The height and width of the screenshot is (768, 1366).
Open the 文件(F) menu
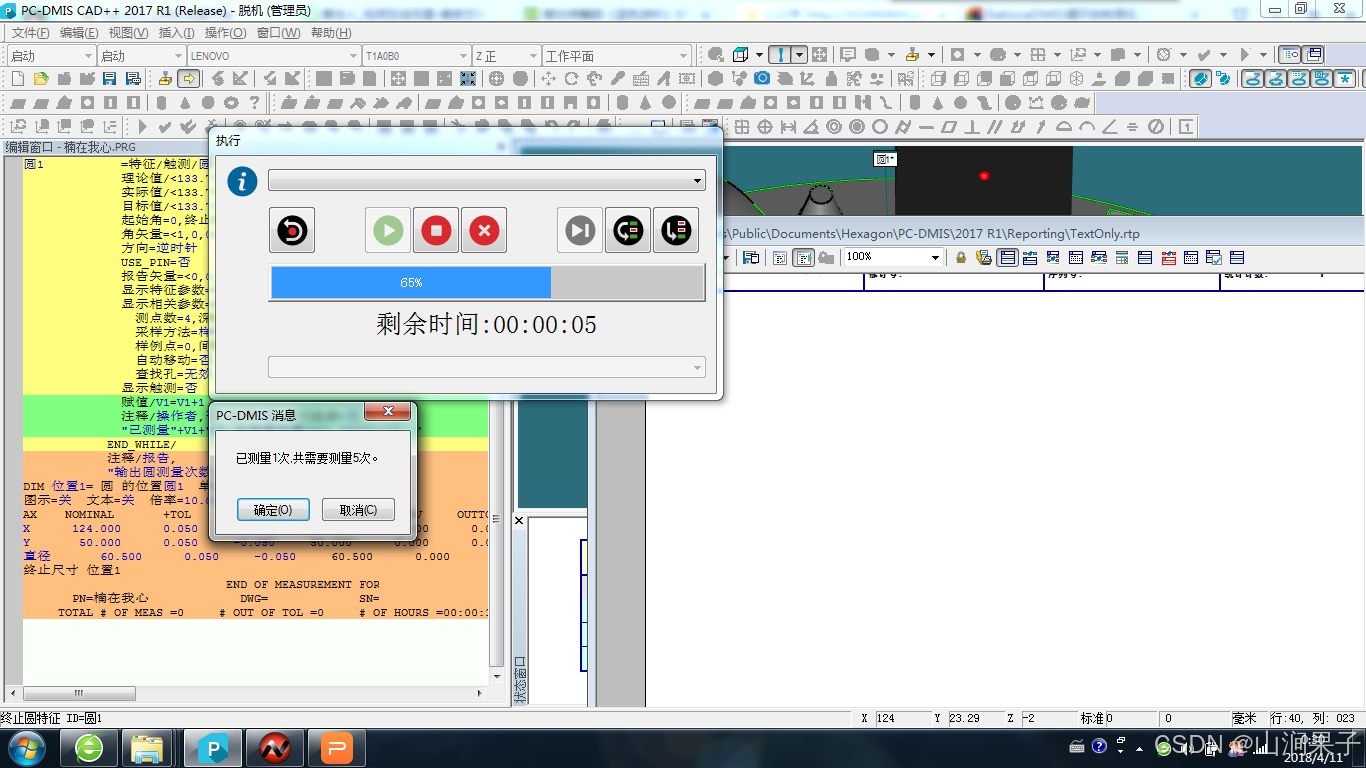point(30,33)
